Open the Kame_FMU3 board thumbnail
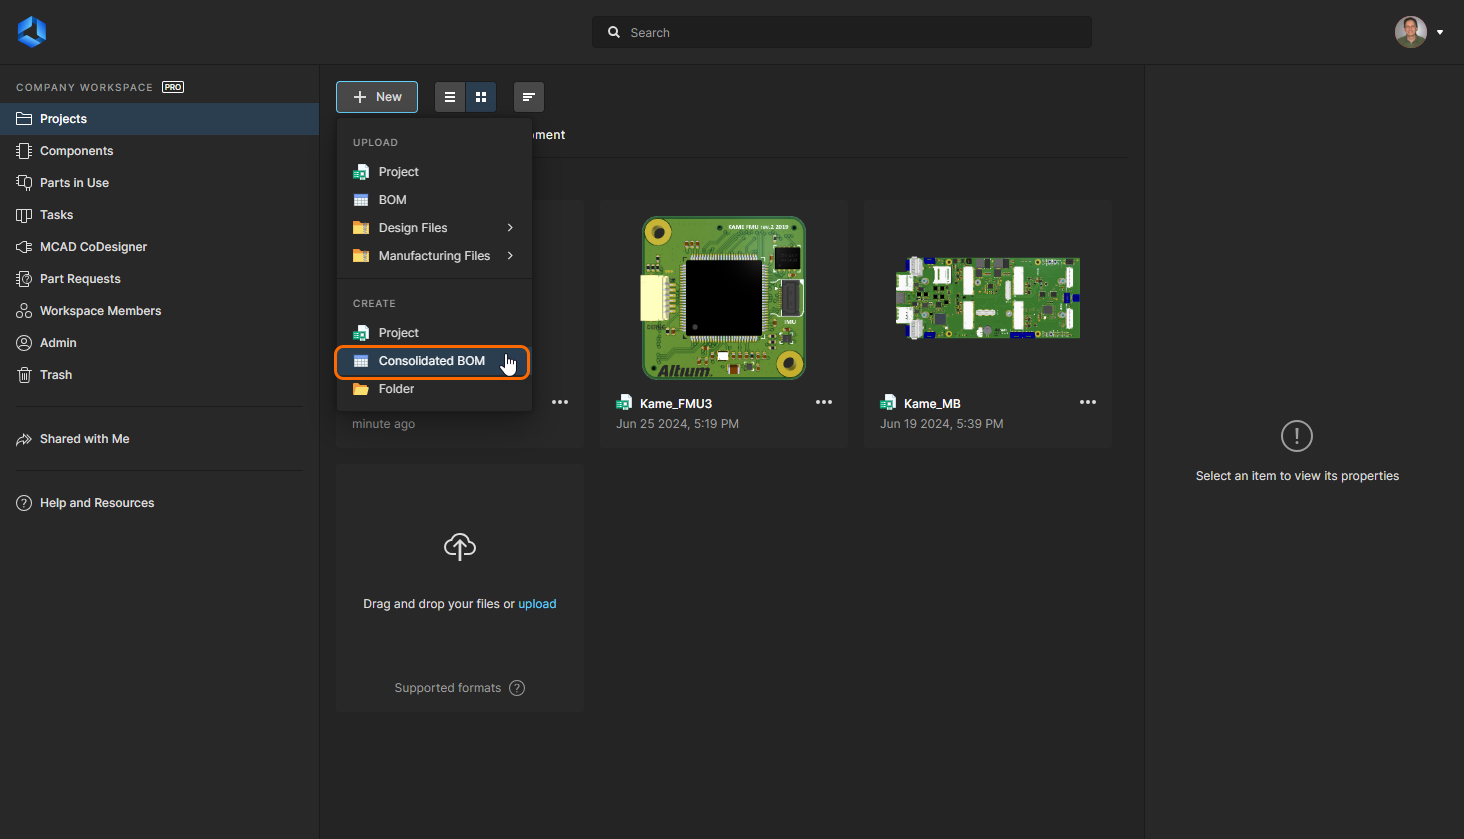1464x839 pixels. [723, 298]
